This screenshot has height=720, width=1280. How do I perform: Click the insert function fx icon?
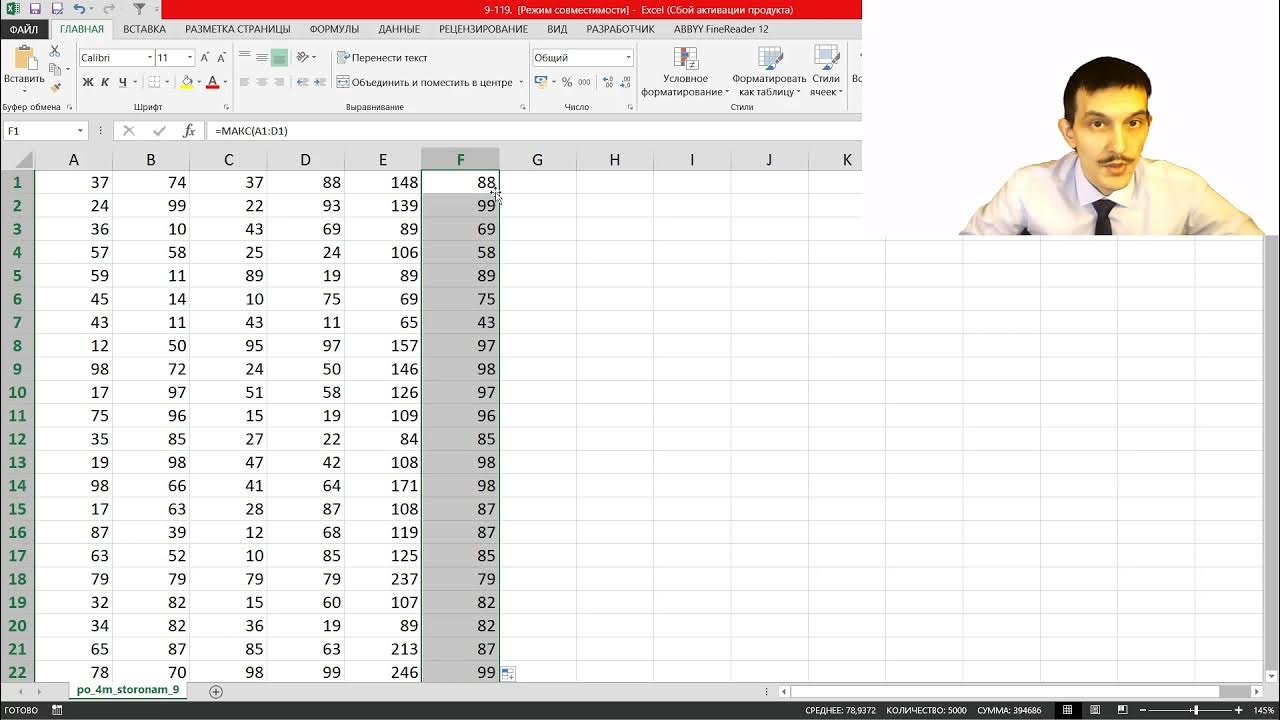click(189, 131)
